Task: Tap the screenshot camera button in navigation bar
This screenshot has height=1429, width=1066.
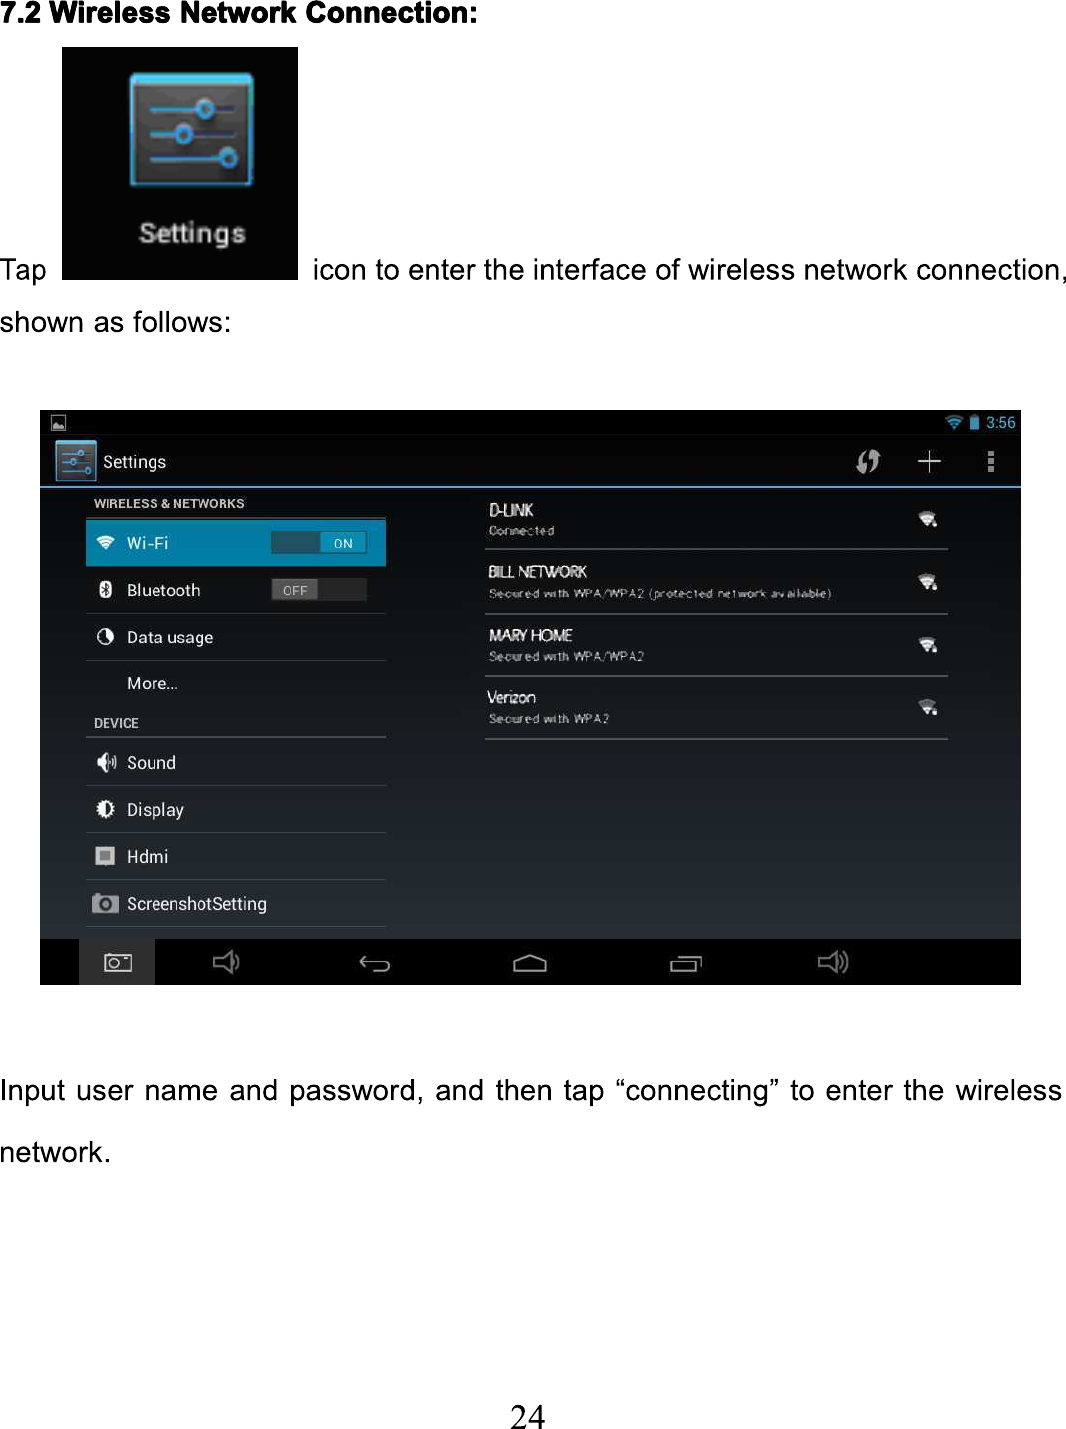Action: (x=118, y=962)
